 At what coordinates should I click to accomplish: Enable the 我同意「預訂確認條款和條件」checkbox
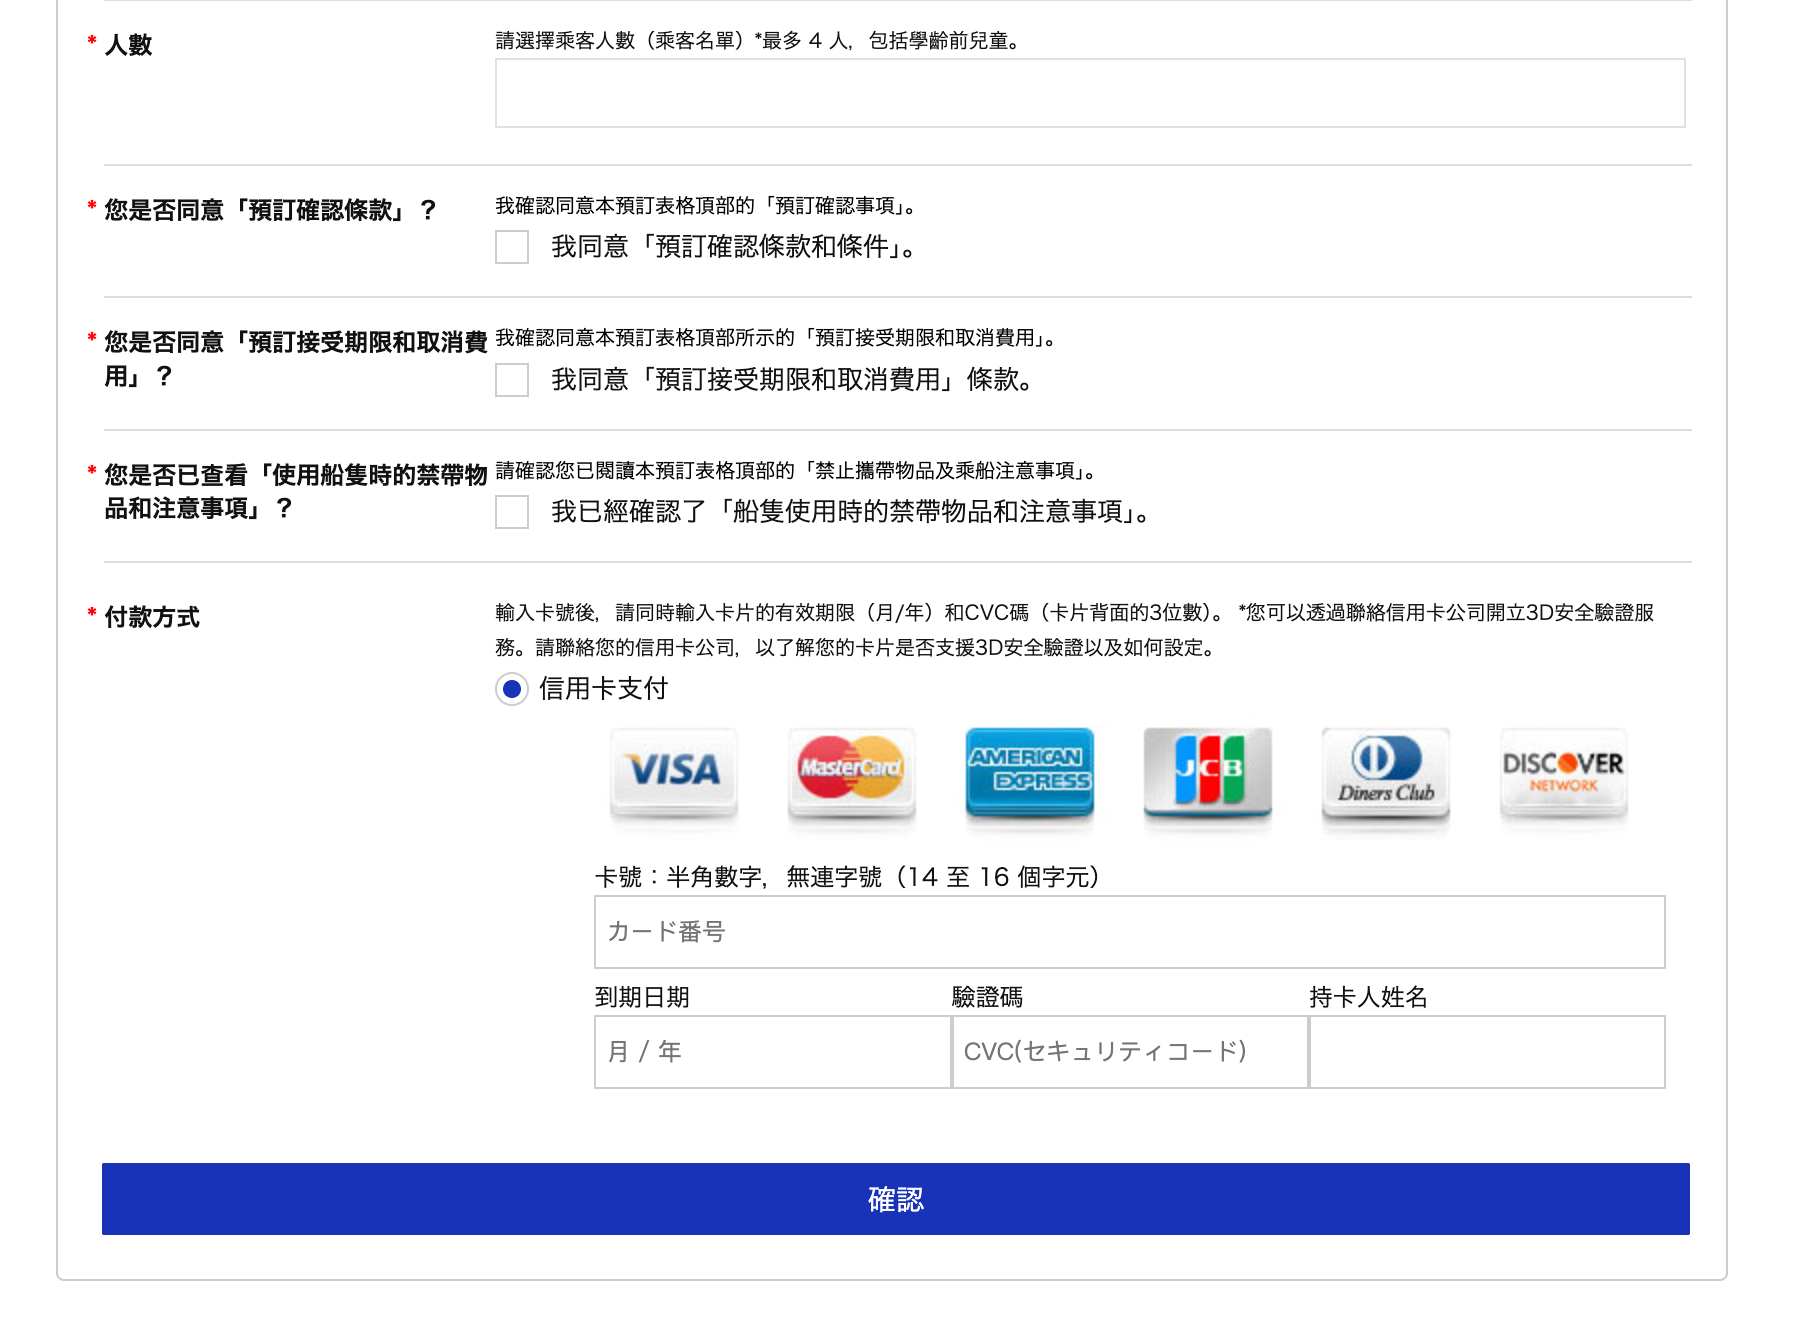(x=512, y=247)
